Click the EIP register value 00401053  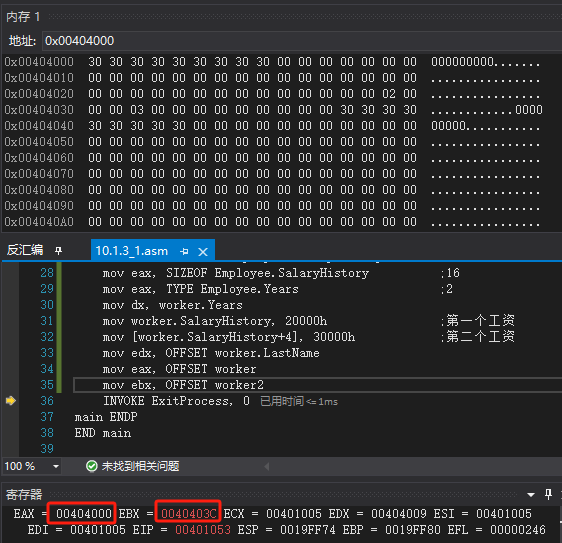tap(203, 530)
